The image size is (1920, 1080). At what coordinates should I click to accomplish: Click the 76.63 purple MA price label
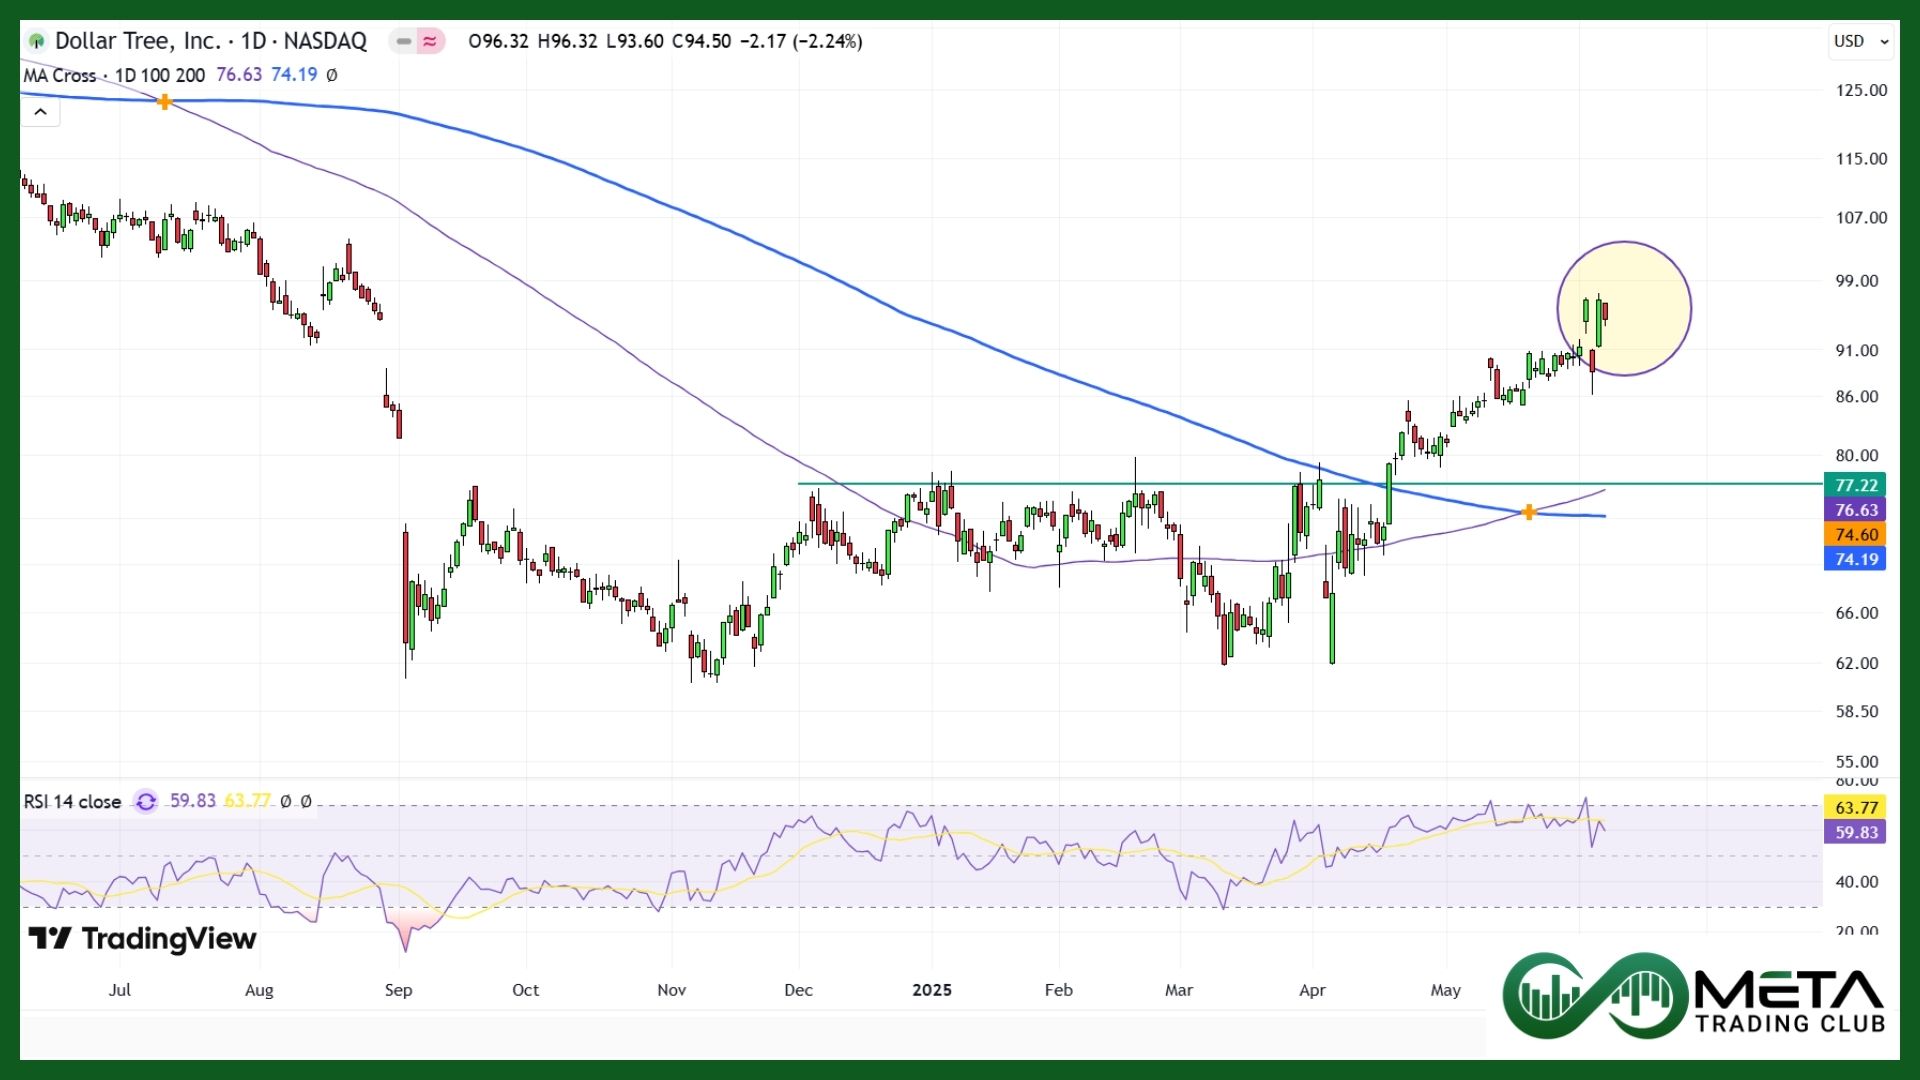pyautogui.click(x=1856, y=510)
